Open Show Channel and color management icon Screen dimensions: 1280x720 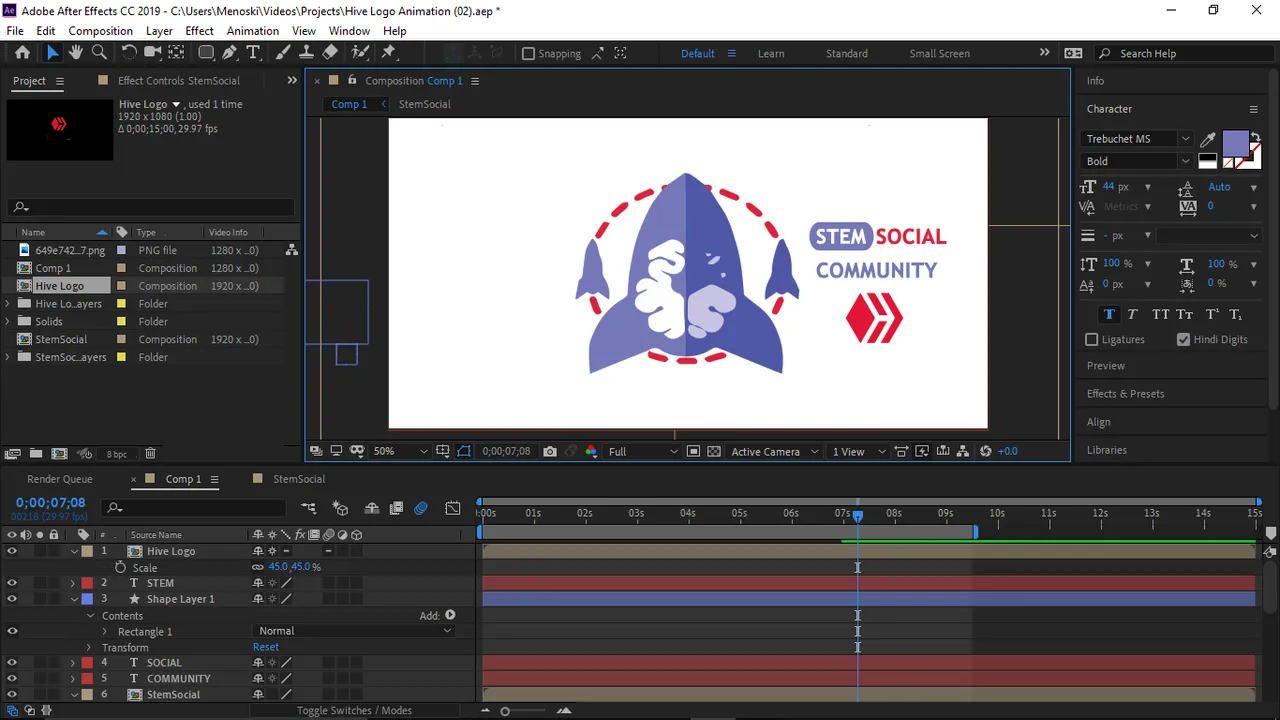[x=591, y=452]
